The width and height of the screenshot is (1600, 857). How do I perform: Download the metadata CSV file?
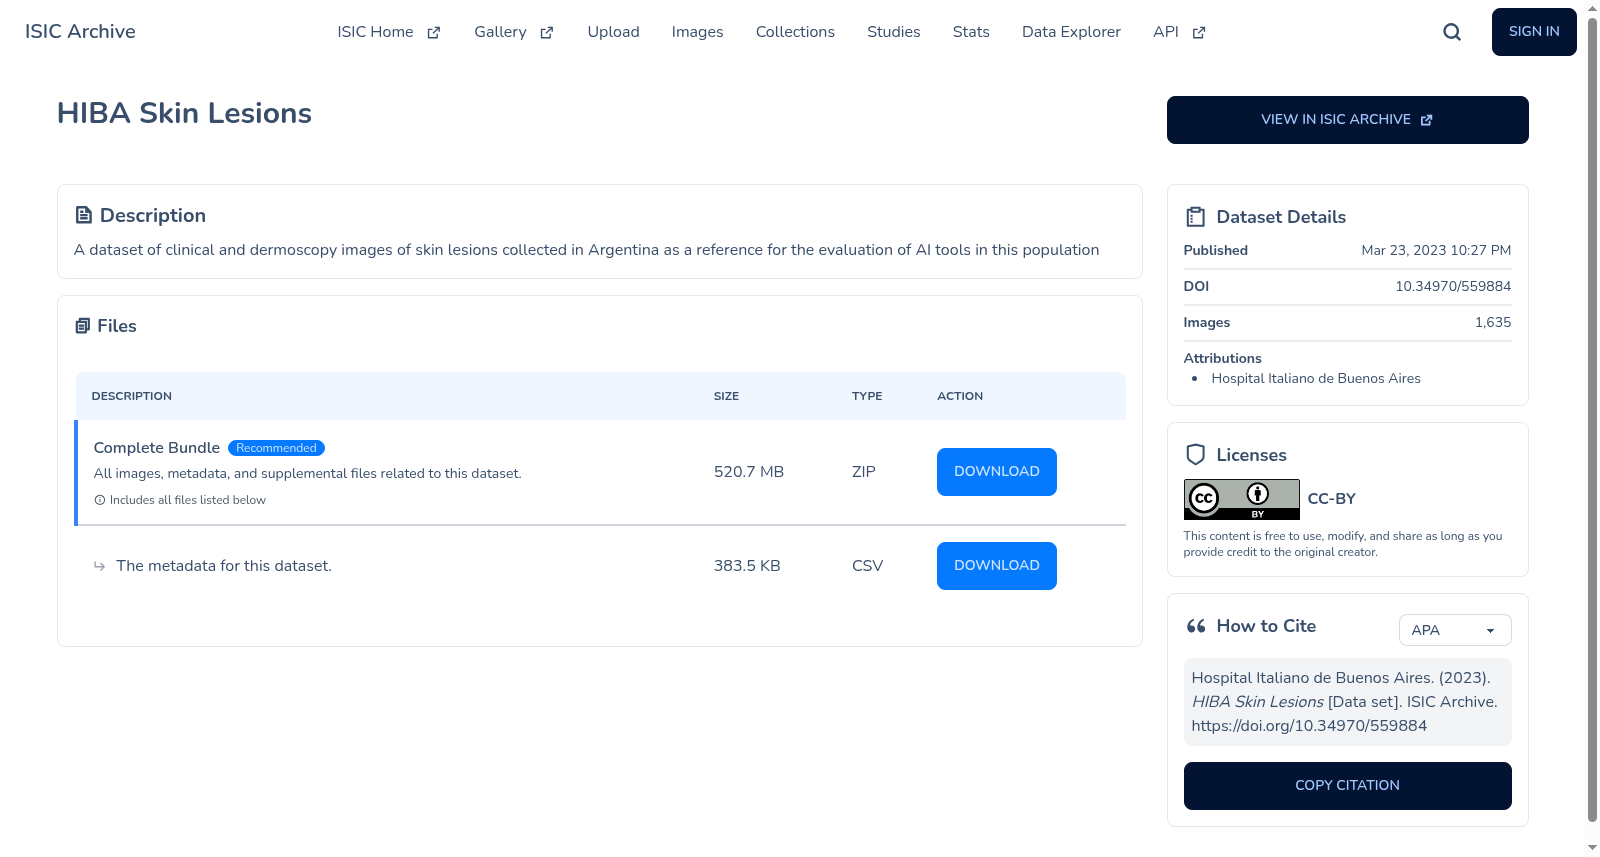[x=997, y=566]
